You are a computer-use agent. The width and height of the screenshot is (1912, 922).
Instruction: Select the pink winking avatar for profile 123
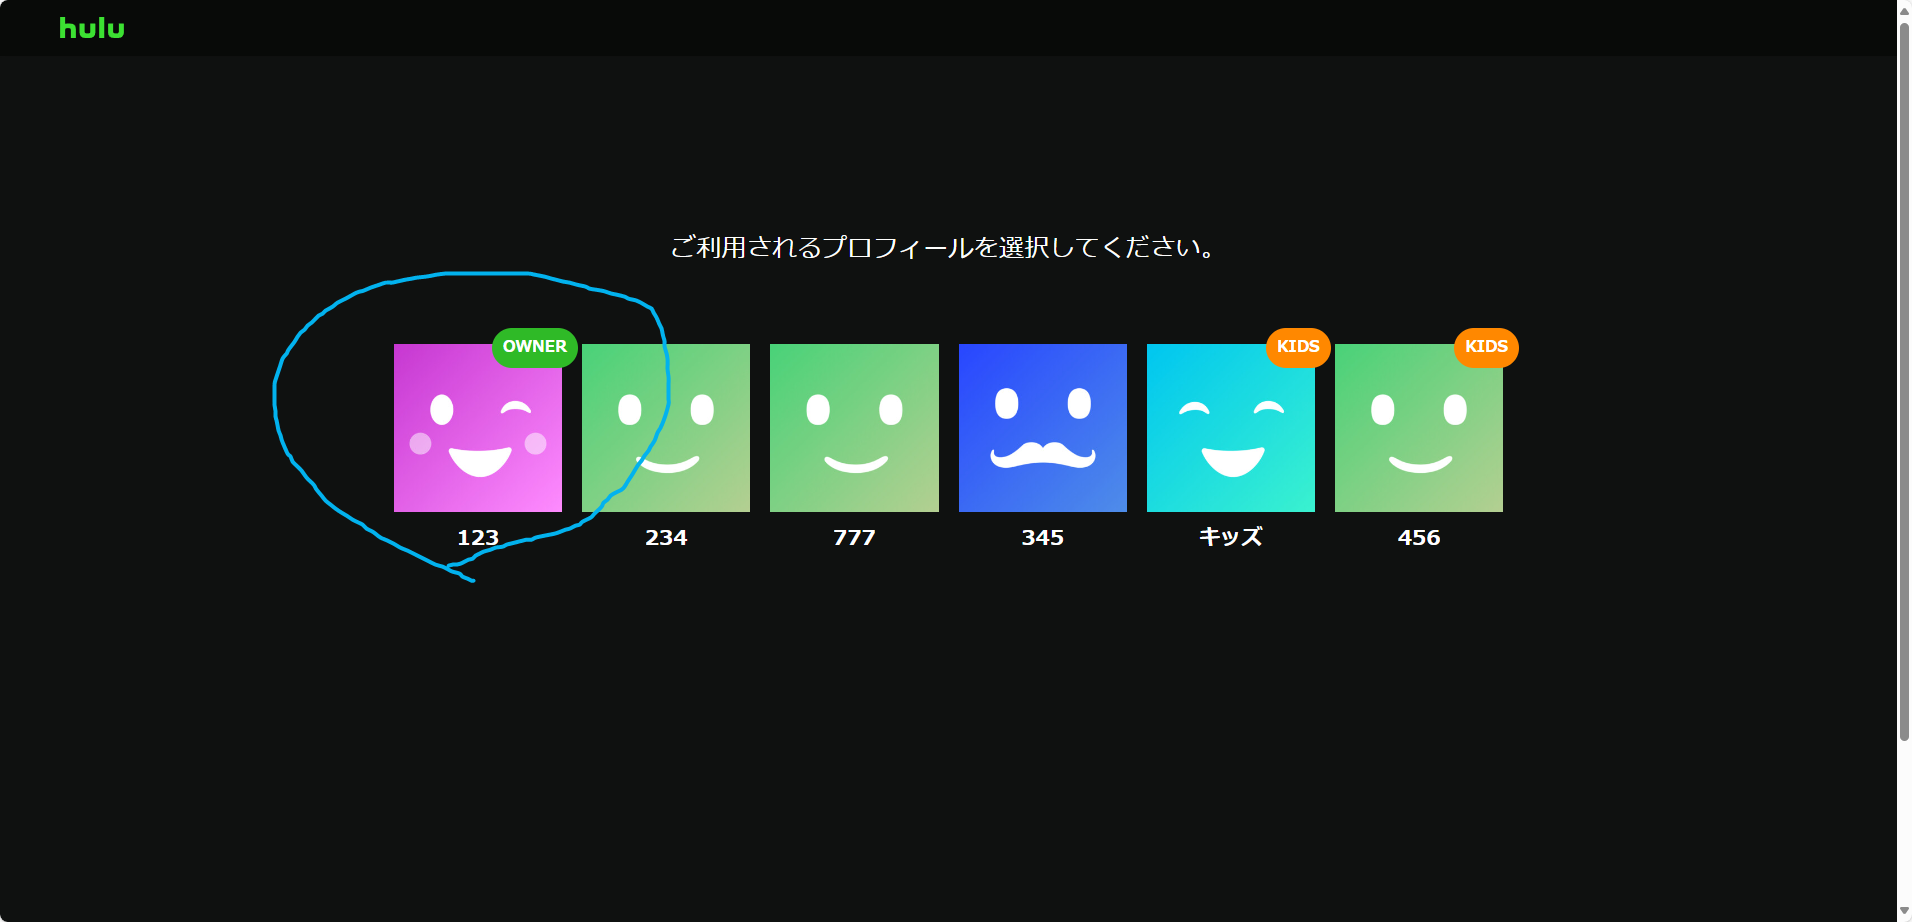click(x=477, y=428)
